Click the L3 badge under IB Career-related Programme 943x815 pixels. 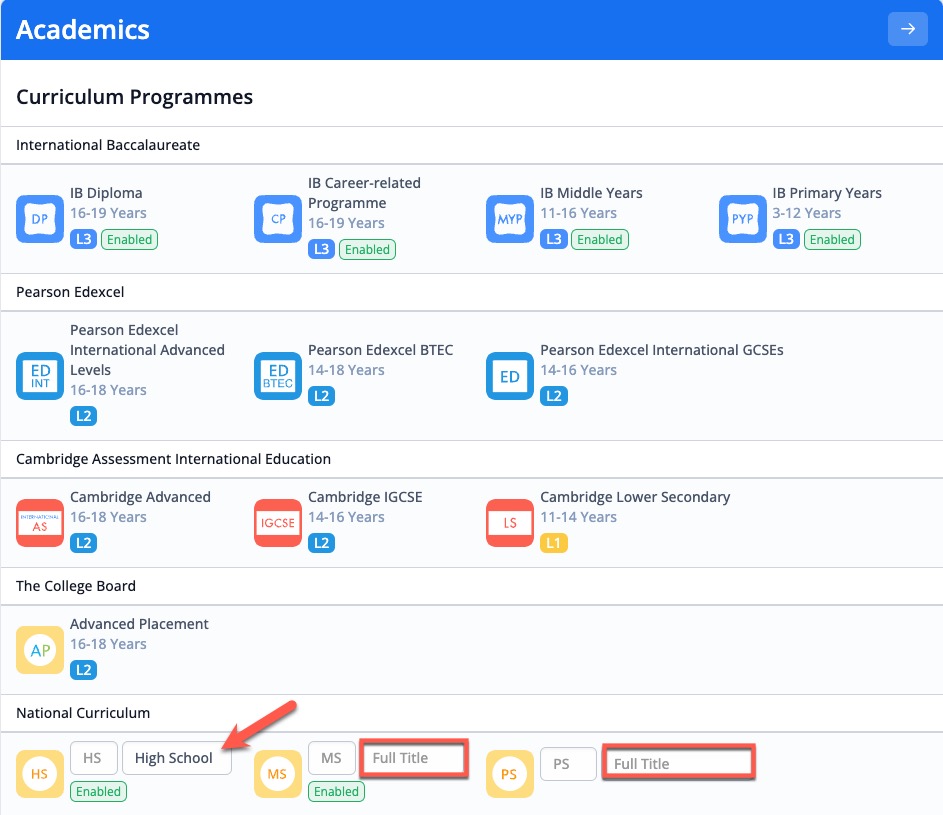322,249
